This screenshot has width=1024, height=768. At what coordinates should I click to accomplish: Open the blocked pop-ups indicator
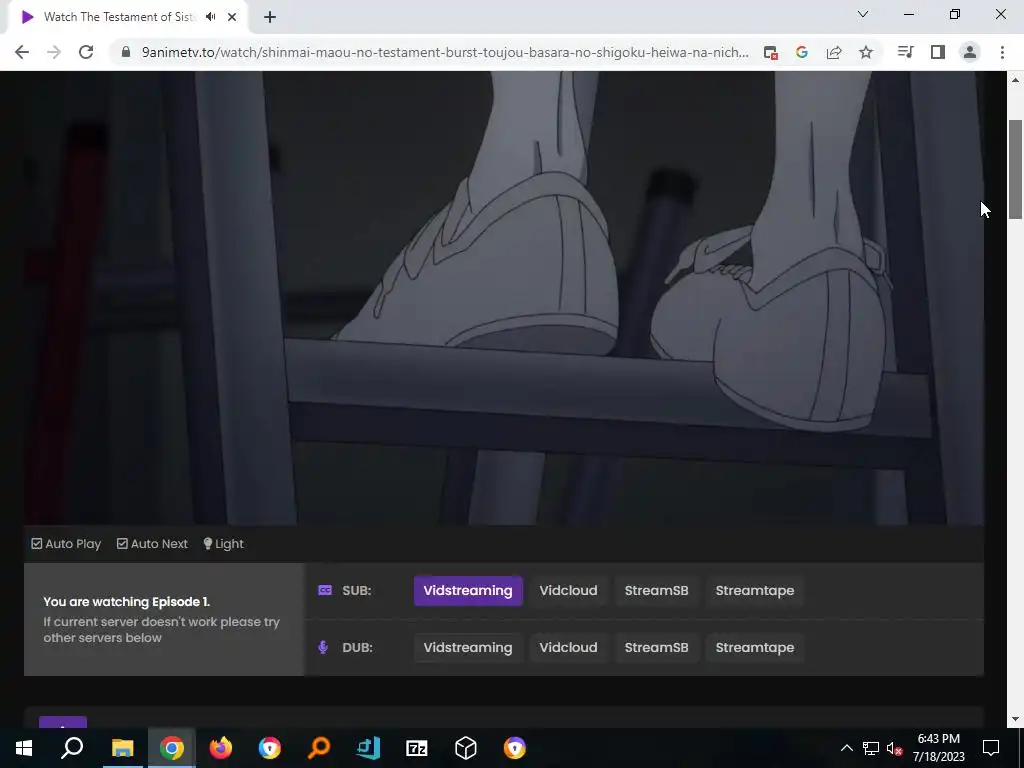pyautogui.click(x=771, y=53)
